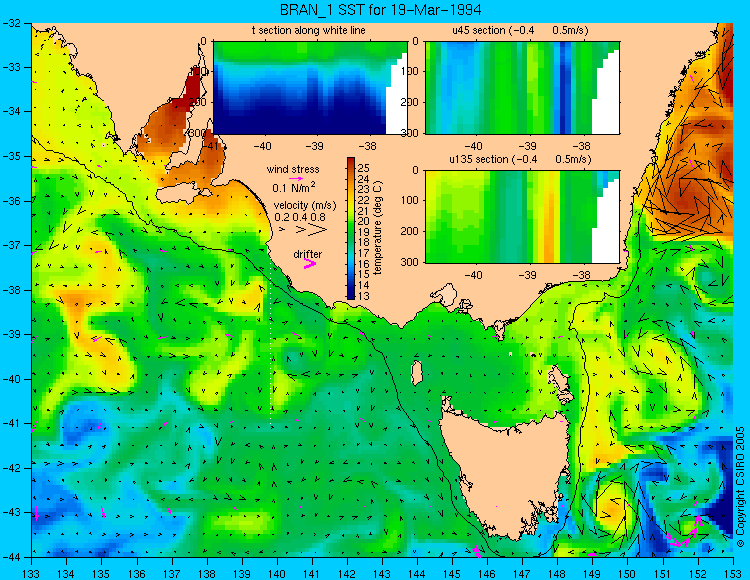Select the 'velocity (m/s)' legend label
Screen dimensions: 750x580
coord(305,205)
